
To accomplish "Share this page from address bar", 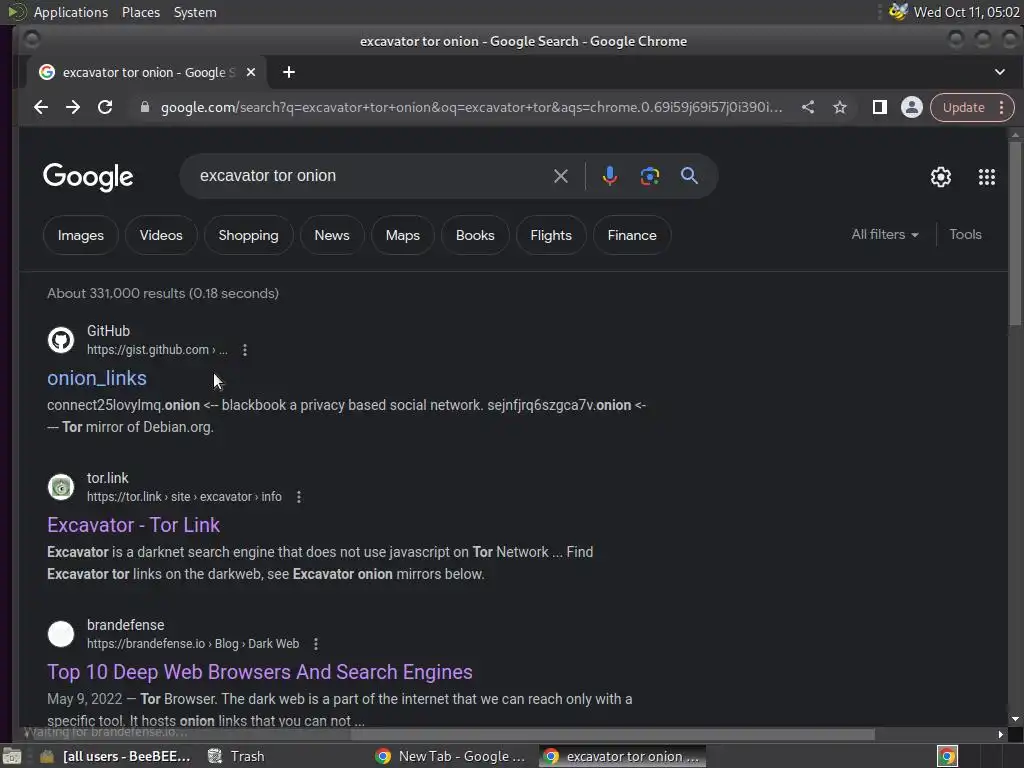I will [x=808, y=107].
